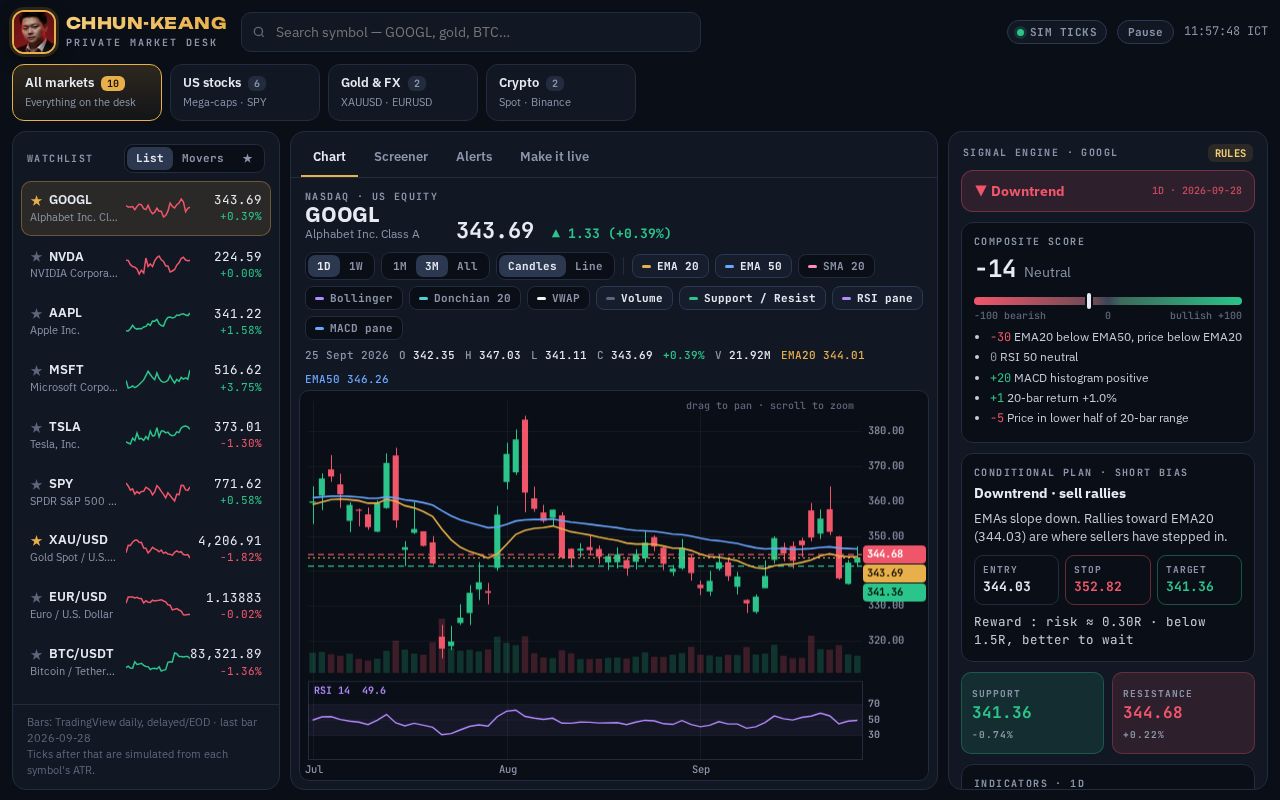Toggle the EUR/USD favorite star
Screen dimensions: 1280x800
[x=37, y=597]
